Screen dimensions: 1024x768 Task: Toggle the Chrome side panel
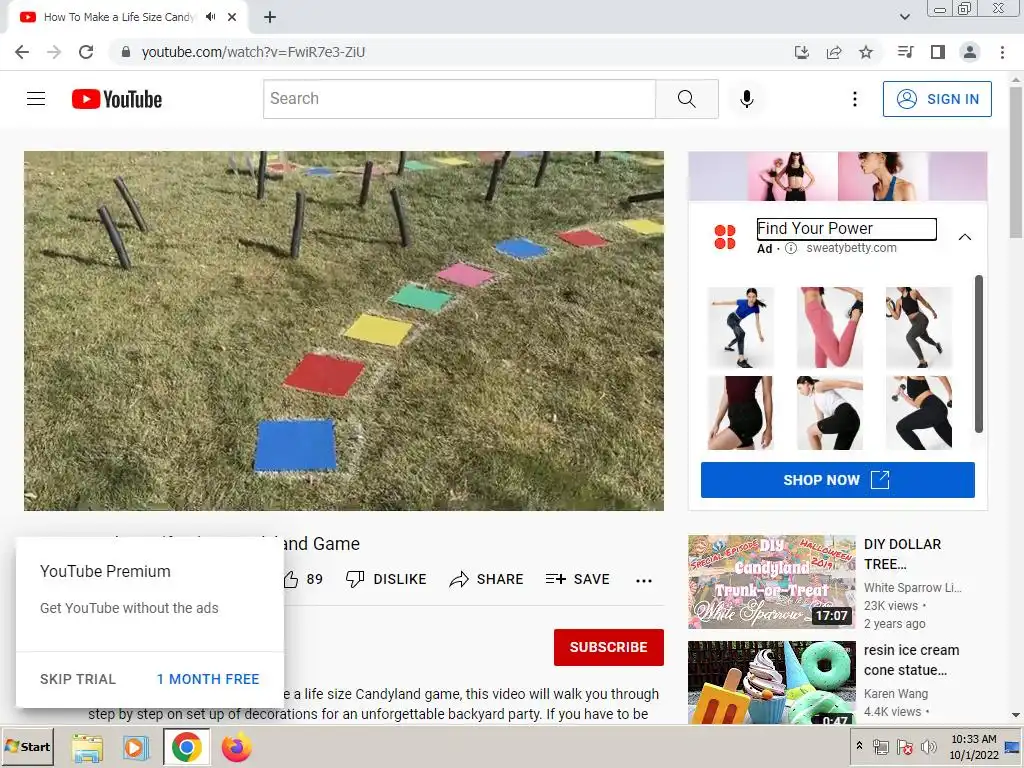pyautogui.click(x=938, y=52)
